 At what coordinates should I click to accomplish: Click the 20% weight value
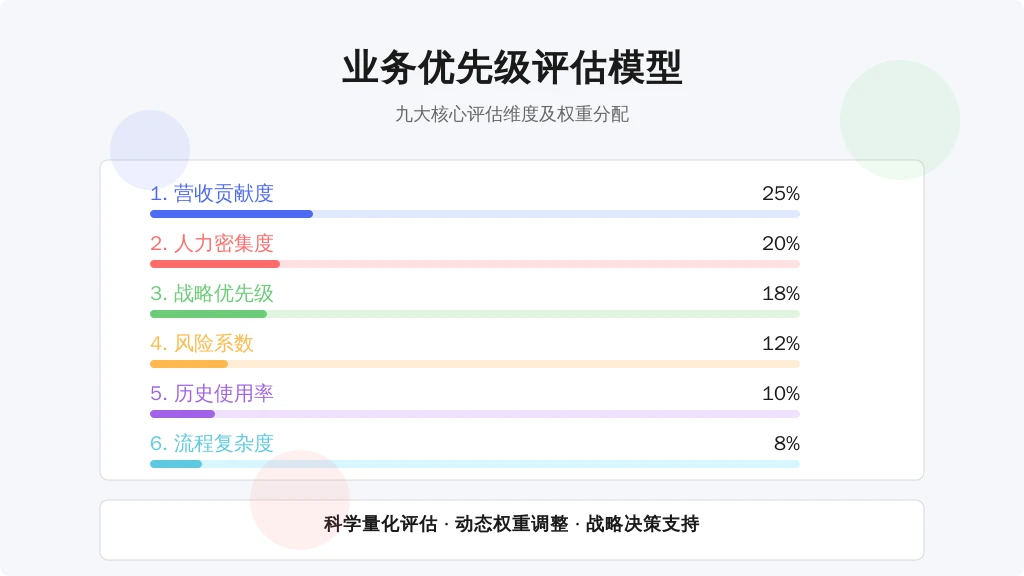(780, 244)
